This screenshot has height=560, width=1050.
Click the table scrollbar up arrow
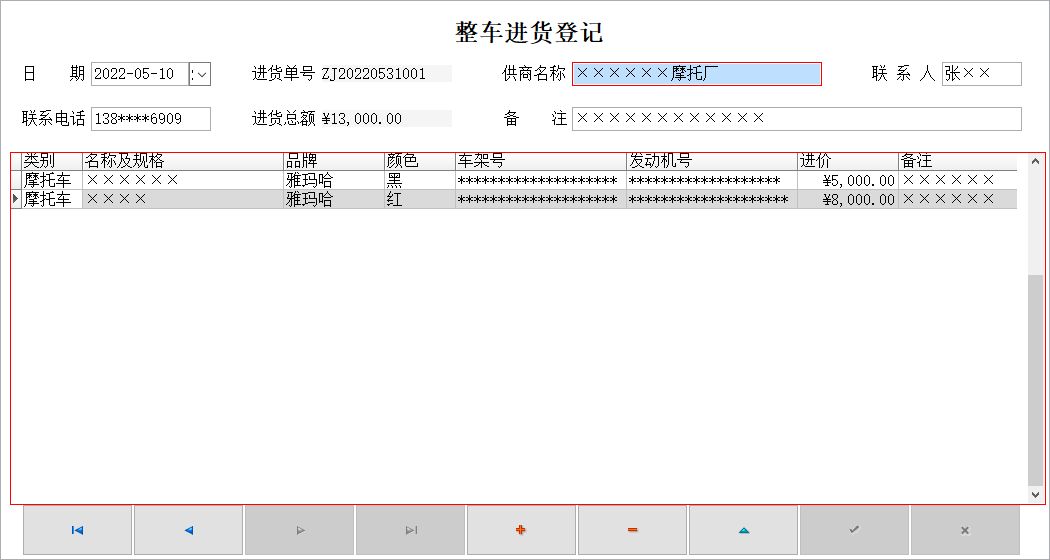(1035, 161)
